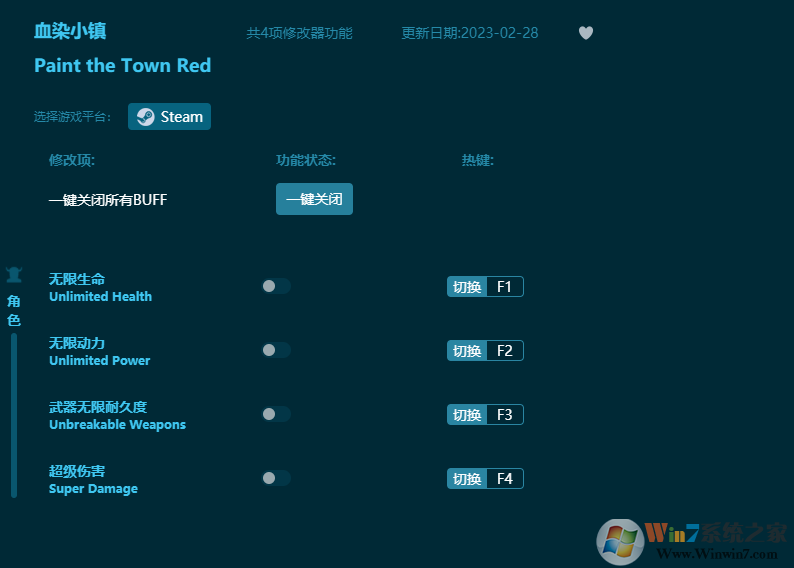Click 切换 button for F3 hotkey
This screenshot has width=794, height=568.
tap(467, 415)
